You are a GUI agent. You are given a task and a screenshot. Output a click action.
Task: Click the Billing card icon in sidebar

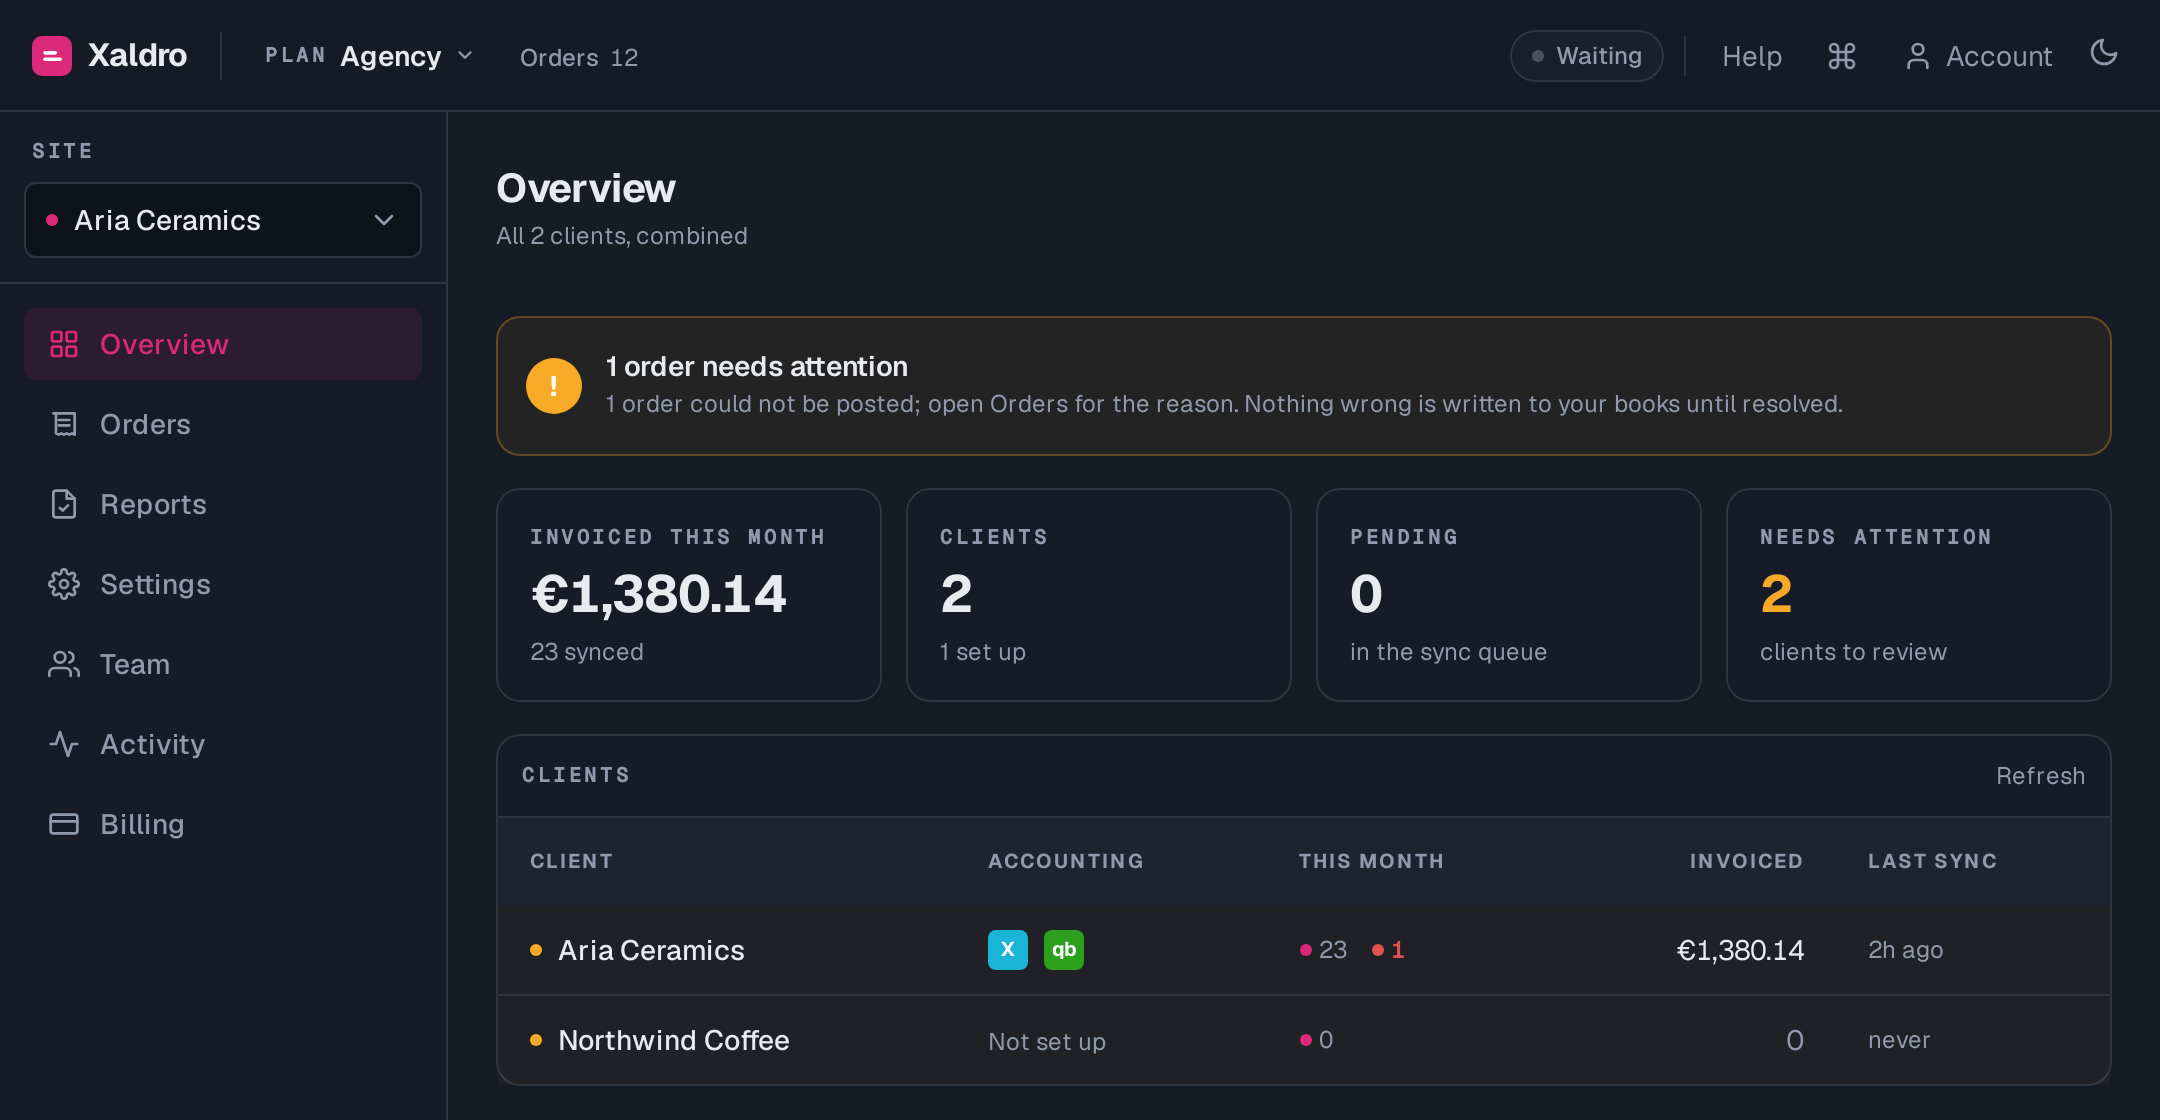pos(64,824)
